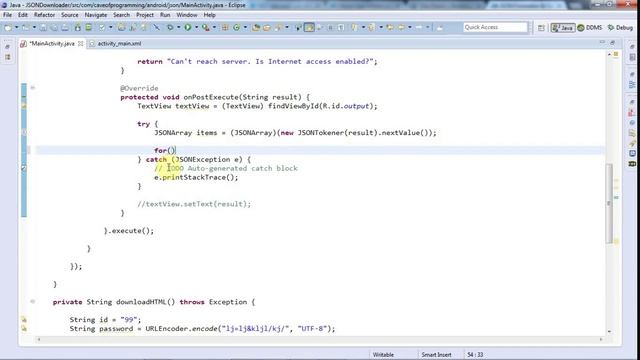Open the Source menu
This screenshot has width=640, height=360.
tap(69, 15)
